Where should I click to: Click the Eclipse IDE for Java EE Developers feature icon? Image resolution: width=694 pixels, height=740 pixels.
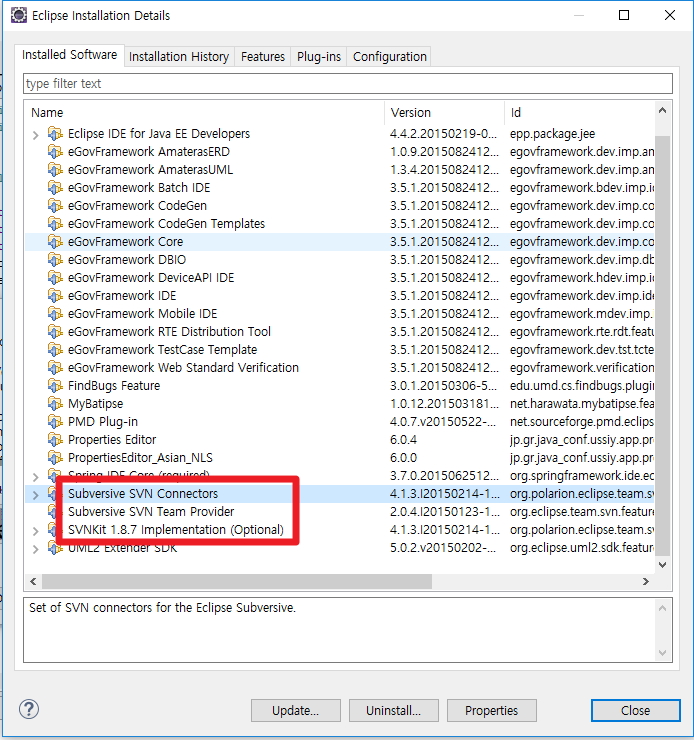coord(55,134)
